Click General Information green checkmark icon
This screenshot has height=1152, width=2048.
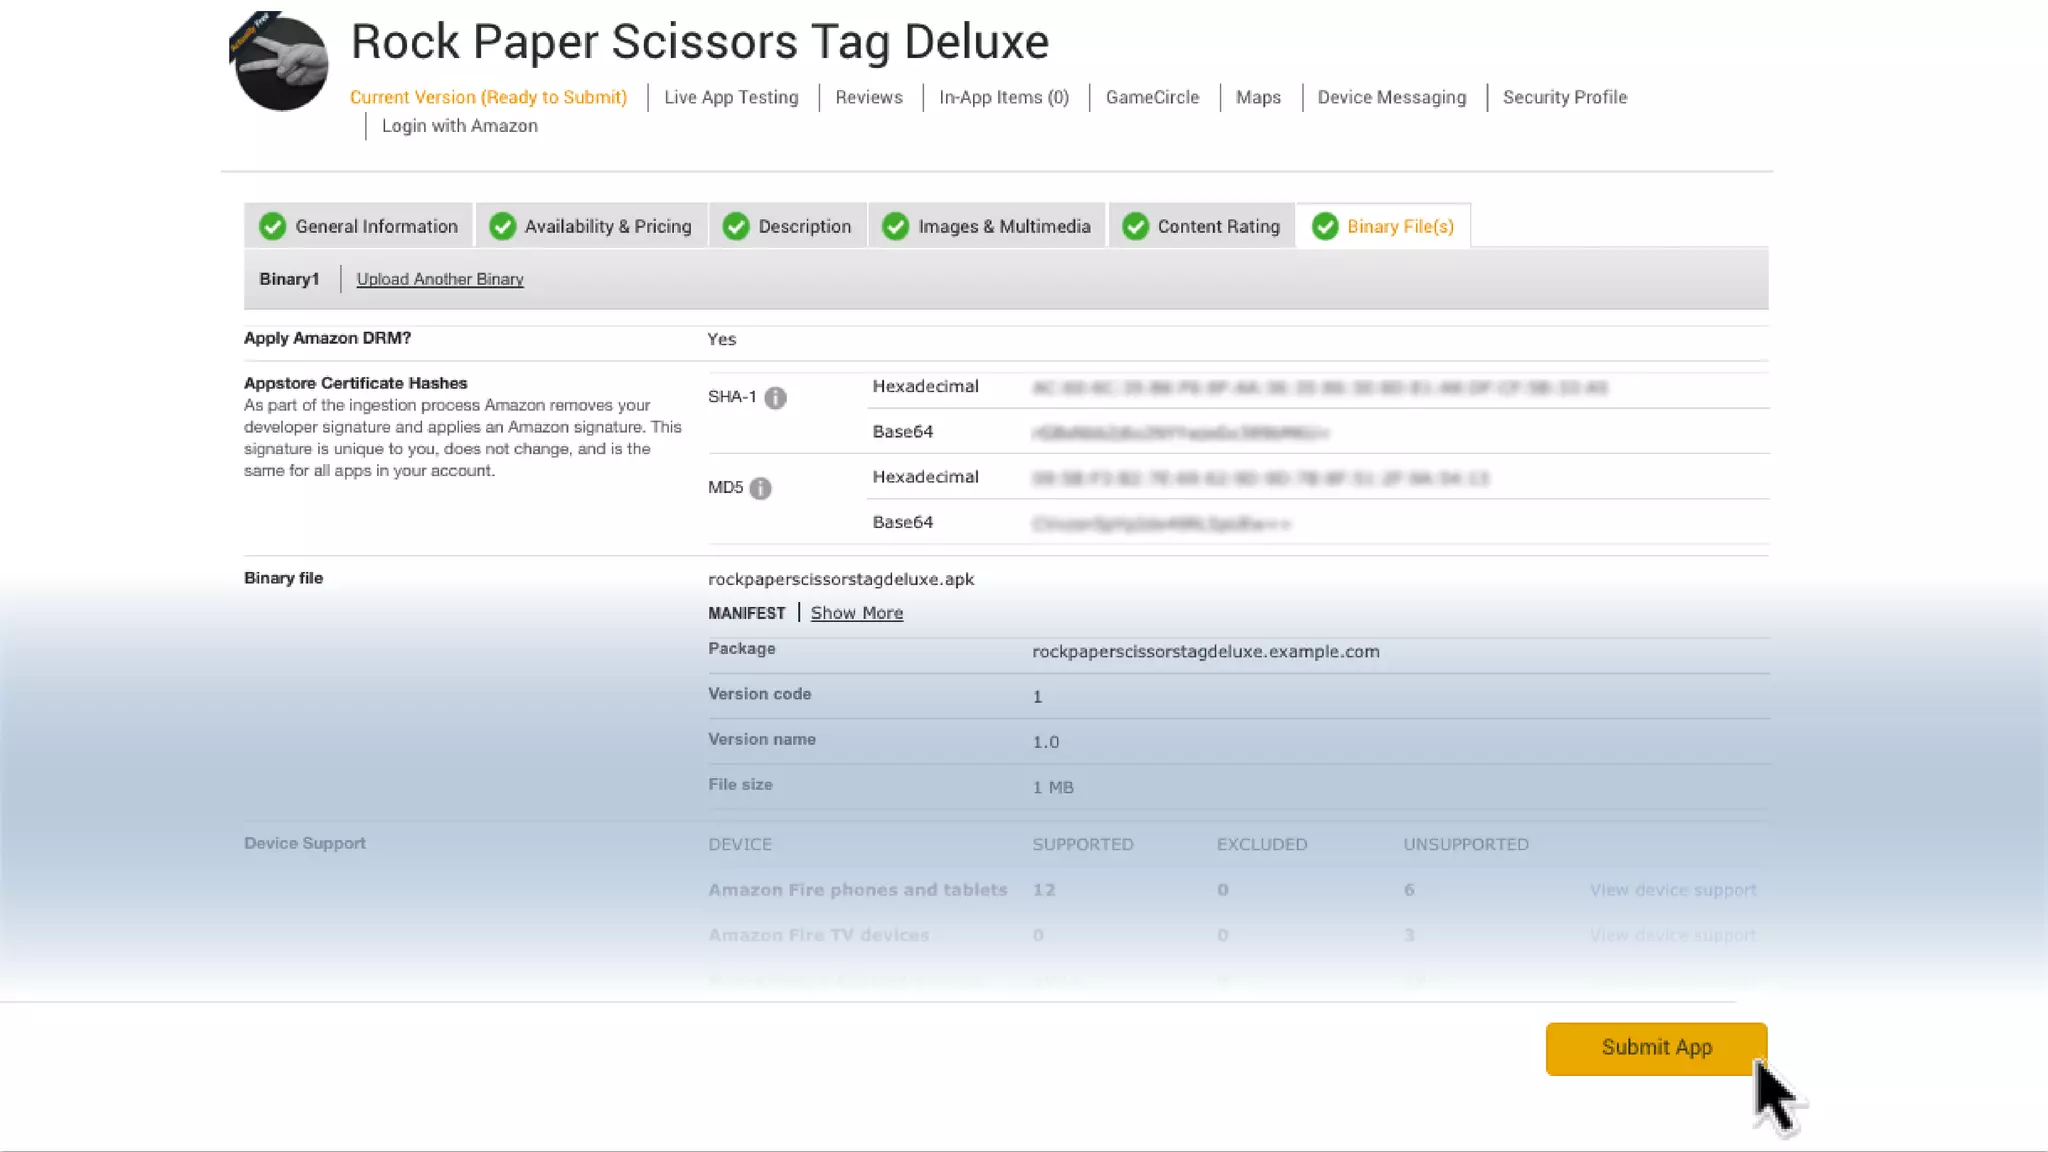tap(272, 227)
